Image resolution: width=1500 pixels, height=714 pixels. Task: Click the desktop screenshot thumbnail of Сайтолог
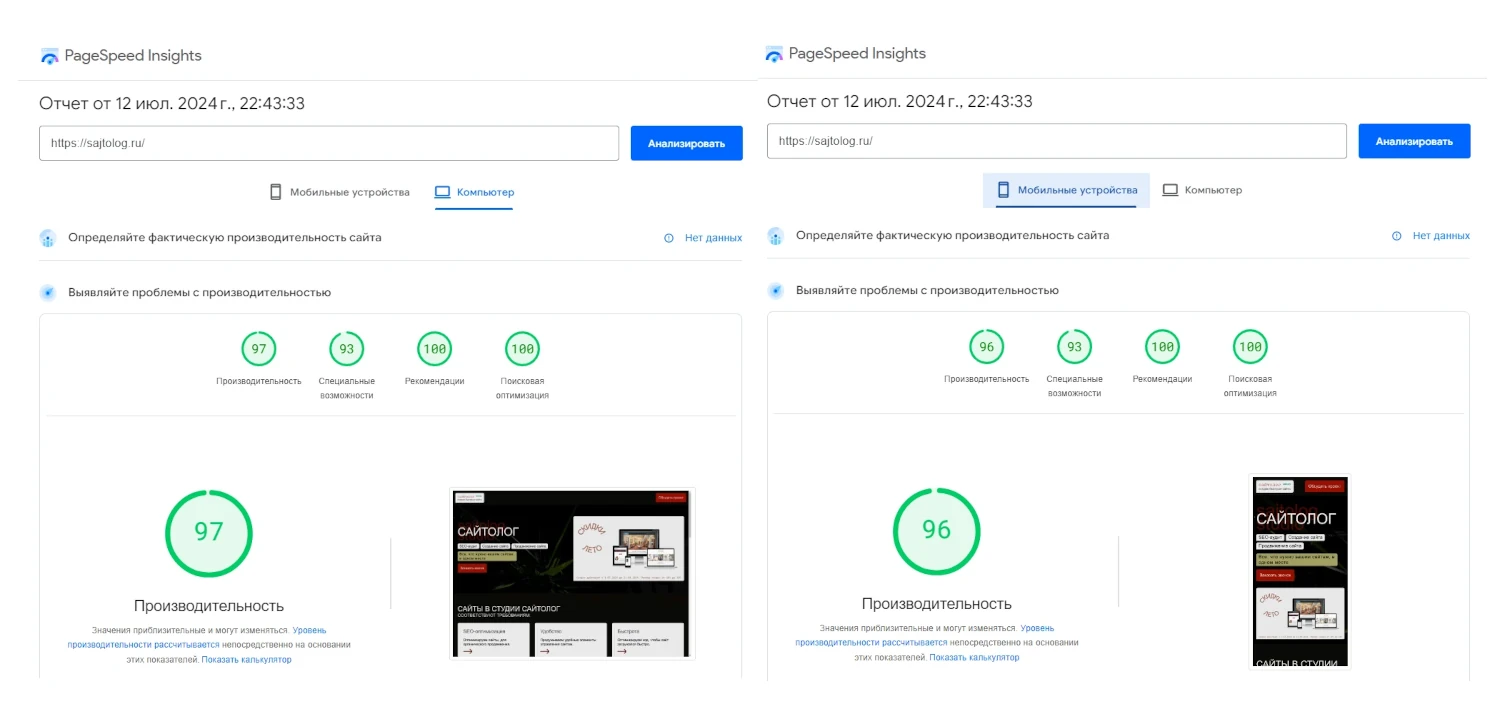(572, 573)
